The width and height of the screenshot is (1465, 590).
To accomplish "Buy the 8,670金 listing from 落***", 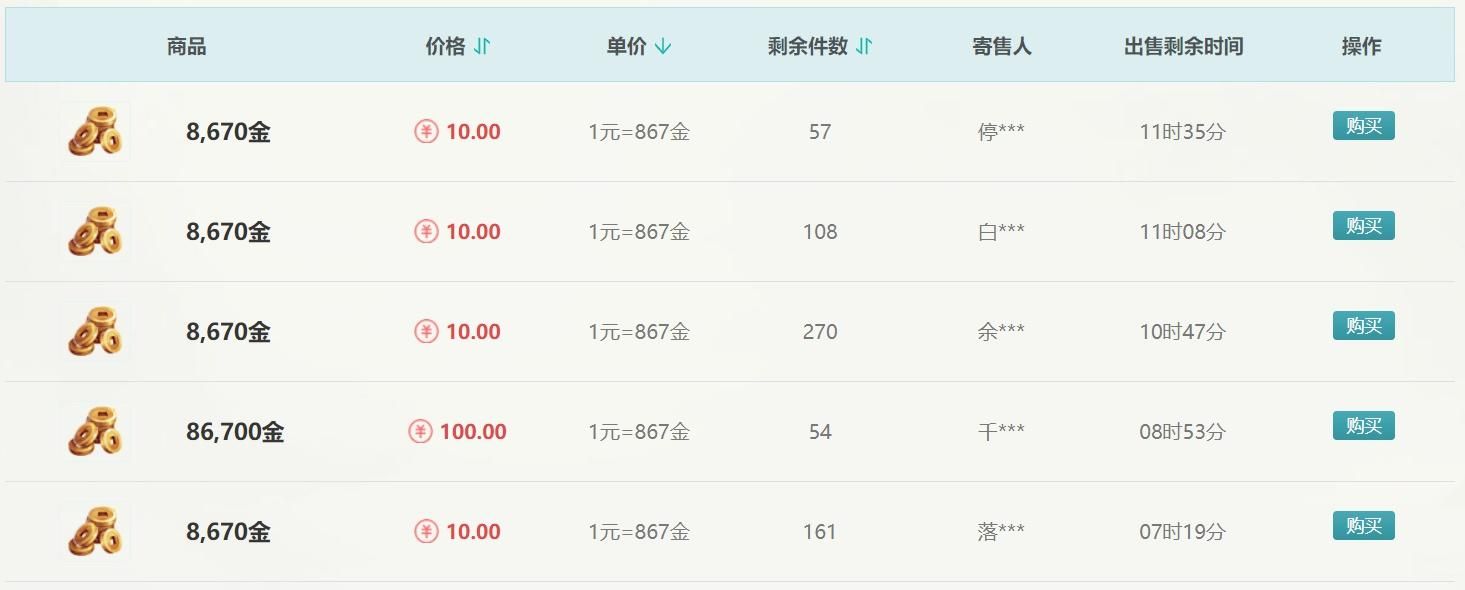I will 1363,526.
